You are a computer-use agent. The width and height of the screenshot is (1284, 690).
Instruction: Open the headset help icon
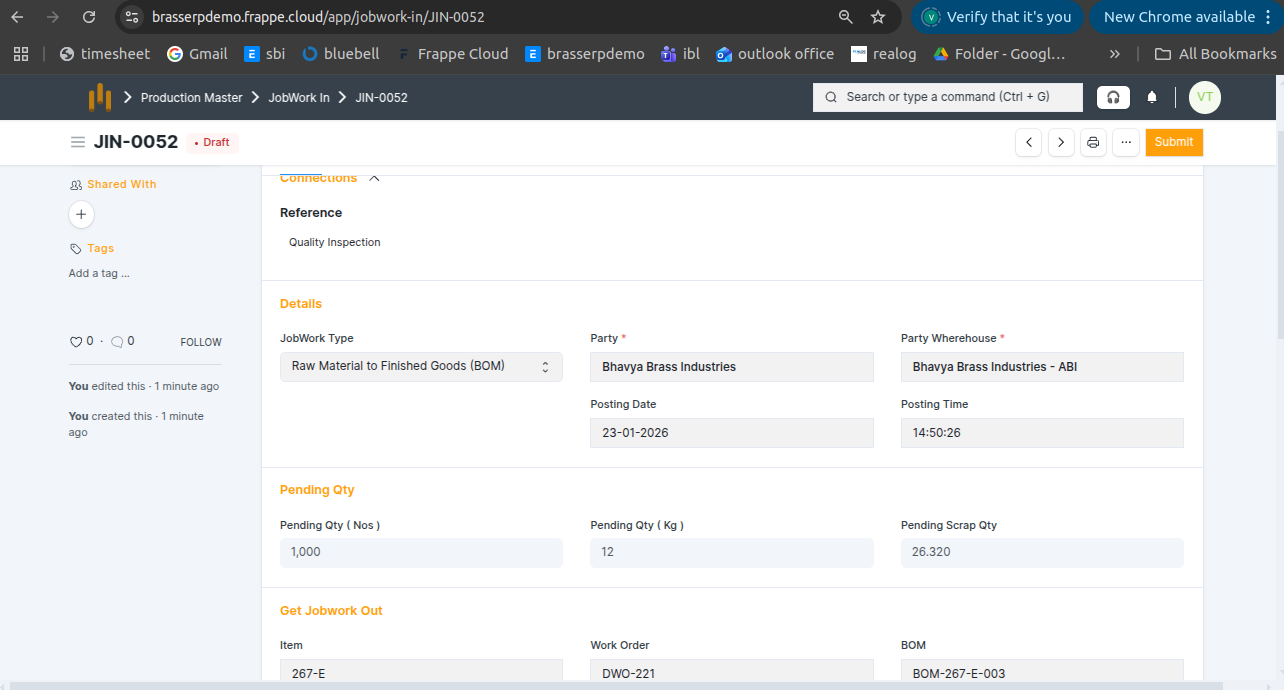point(1113,97)
